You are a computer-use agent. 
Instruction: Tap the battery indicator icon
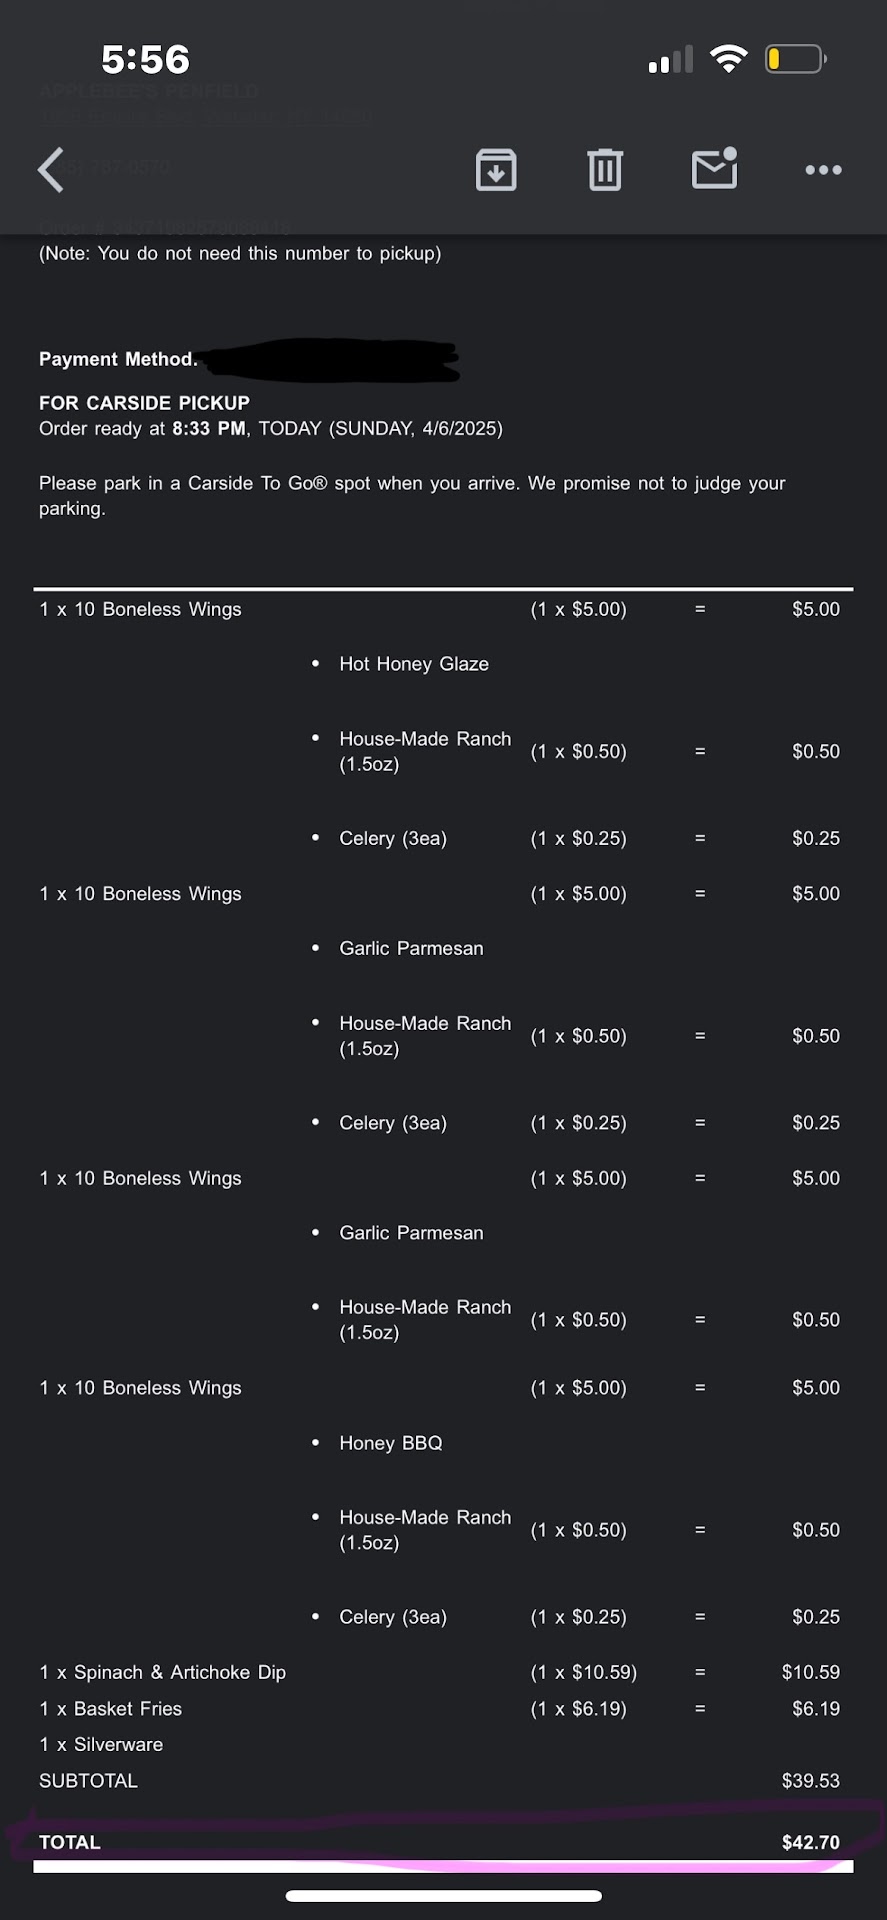tap(795, 59)
